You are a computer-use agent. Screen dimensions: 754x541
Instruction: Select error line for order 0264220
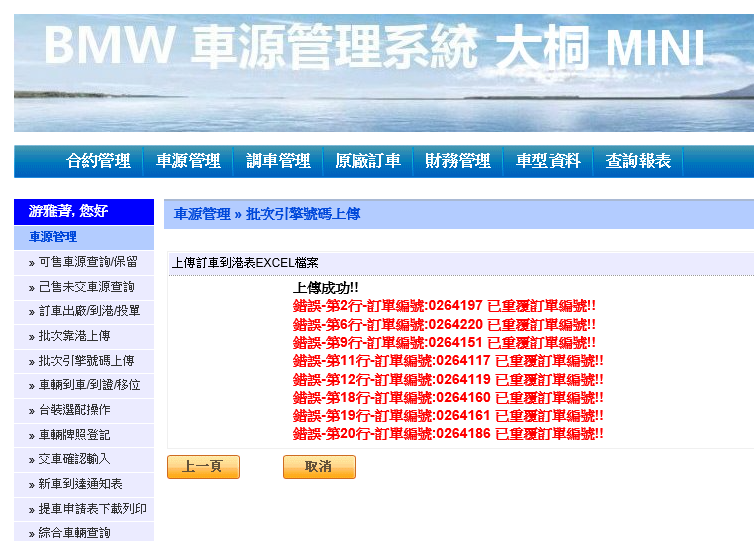[444, 325]
